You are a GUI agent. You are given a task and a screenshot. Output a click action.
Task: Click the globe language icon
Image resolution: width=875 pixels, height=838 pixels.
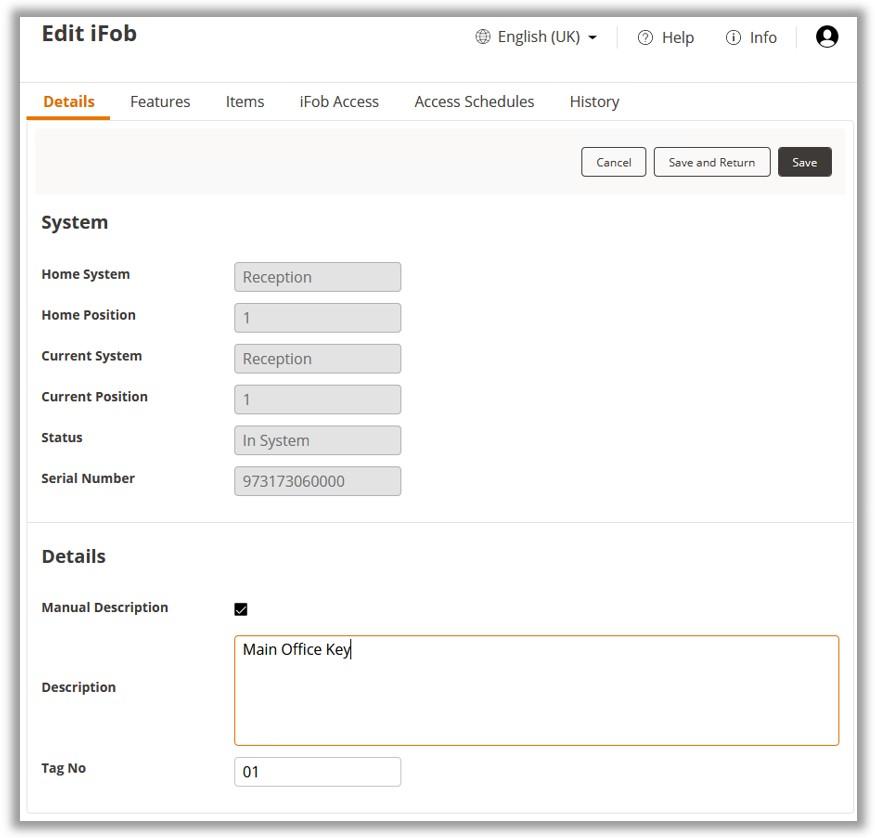[483, 37]
